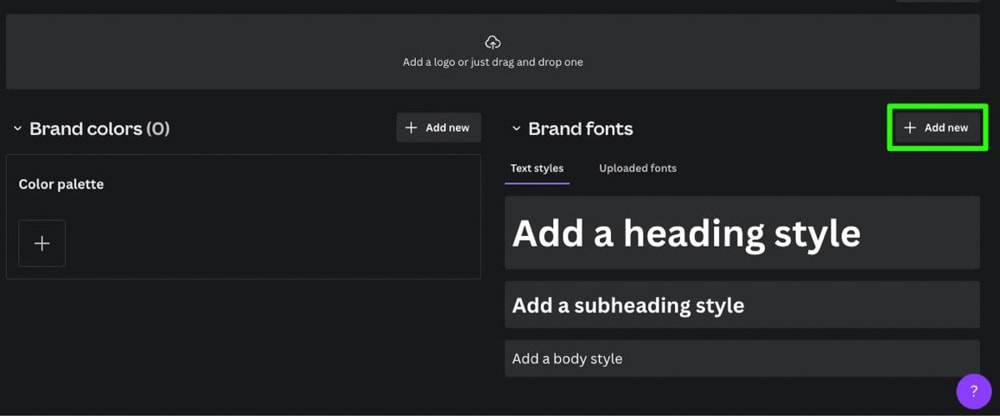Add a color with the palette plus square

[x=42, y=243]
